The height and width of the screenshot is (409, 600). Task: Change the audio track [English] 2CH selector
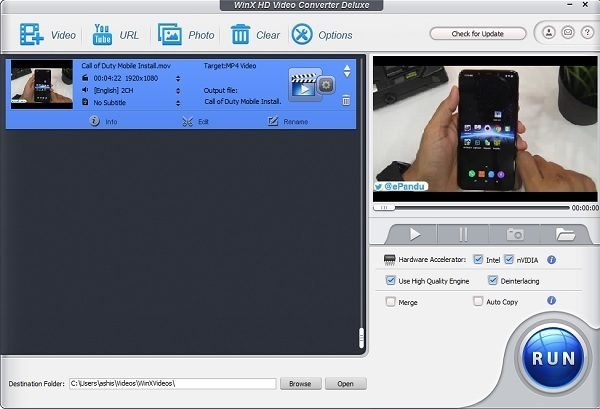tap(178, 91)
